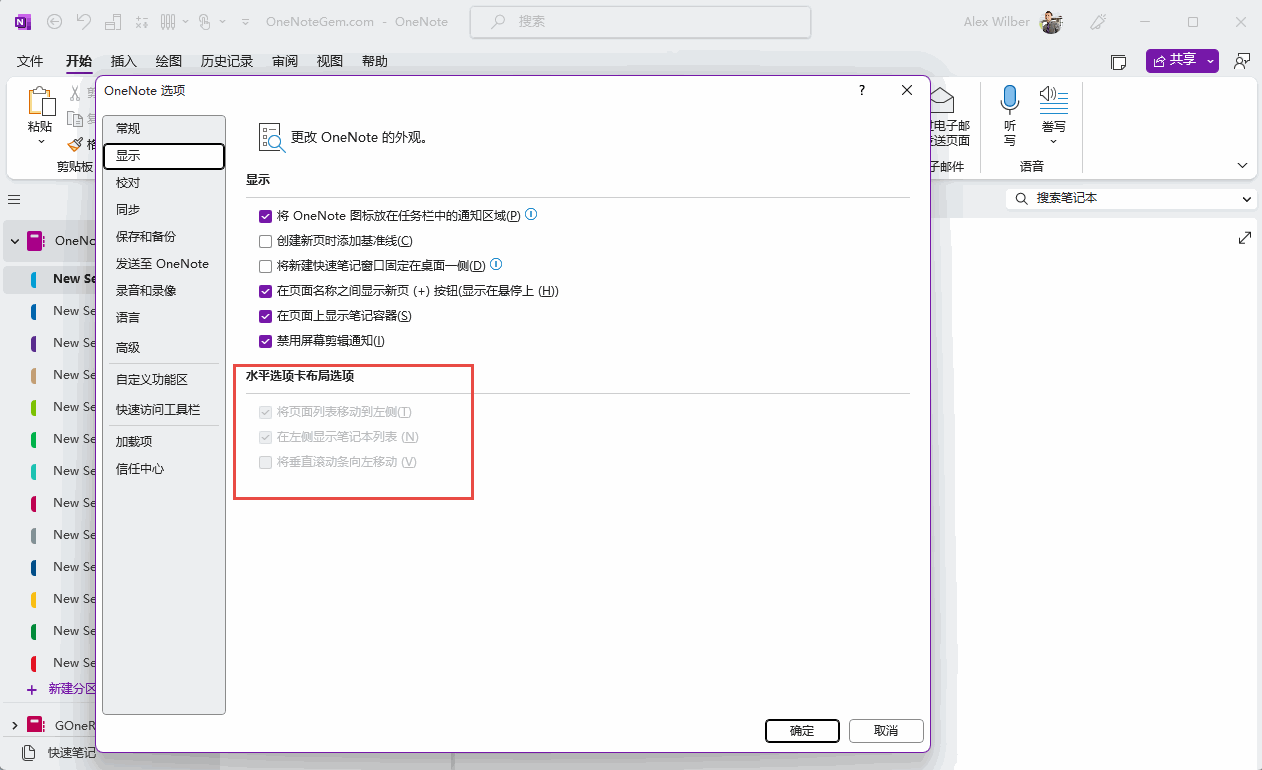This screenshot has height=770, width=1262.
Task: Click the Help question mark in dialog
Action: 862,90
